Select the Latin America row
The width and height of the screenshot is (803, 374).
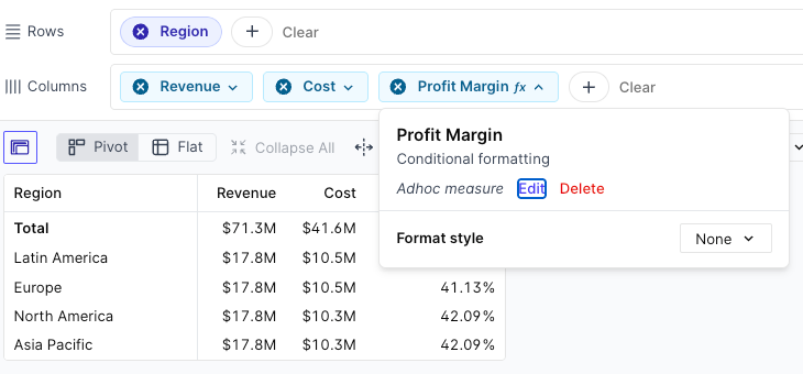60,258
